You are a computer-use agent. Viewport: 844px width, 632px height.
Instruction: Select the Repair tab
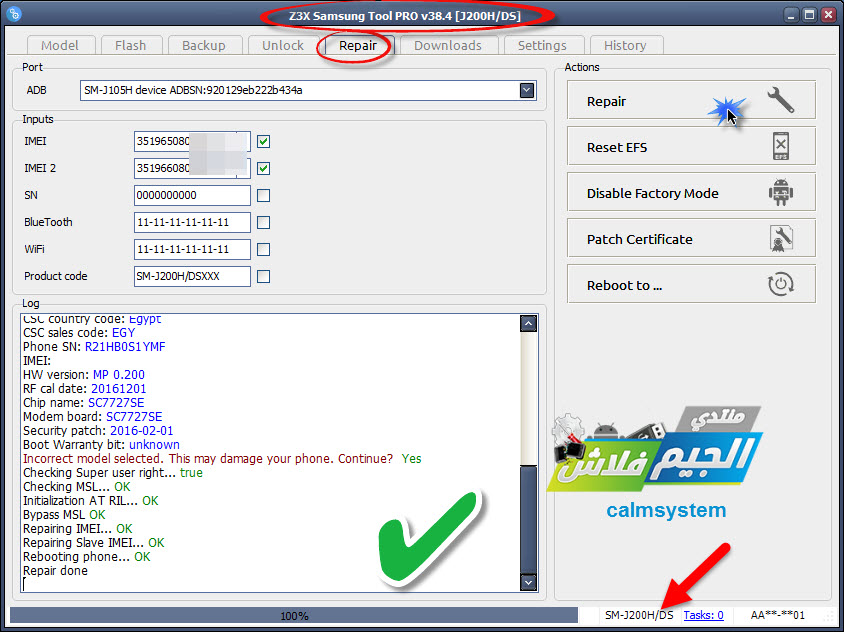358,46
